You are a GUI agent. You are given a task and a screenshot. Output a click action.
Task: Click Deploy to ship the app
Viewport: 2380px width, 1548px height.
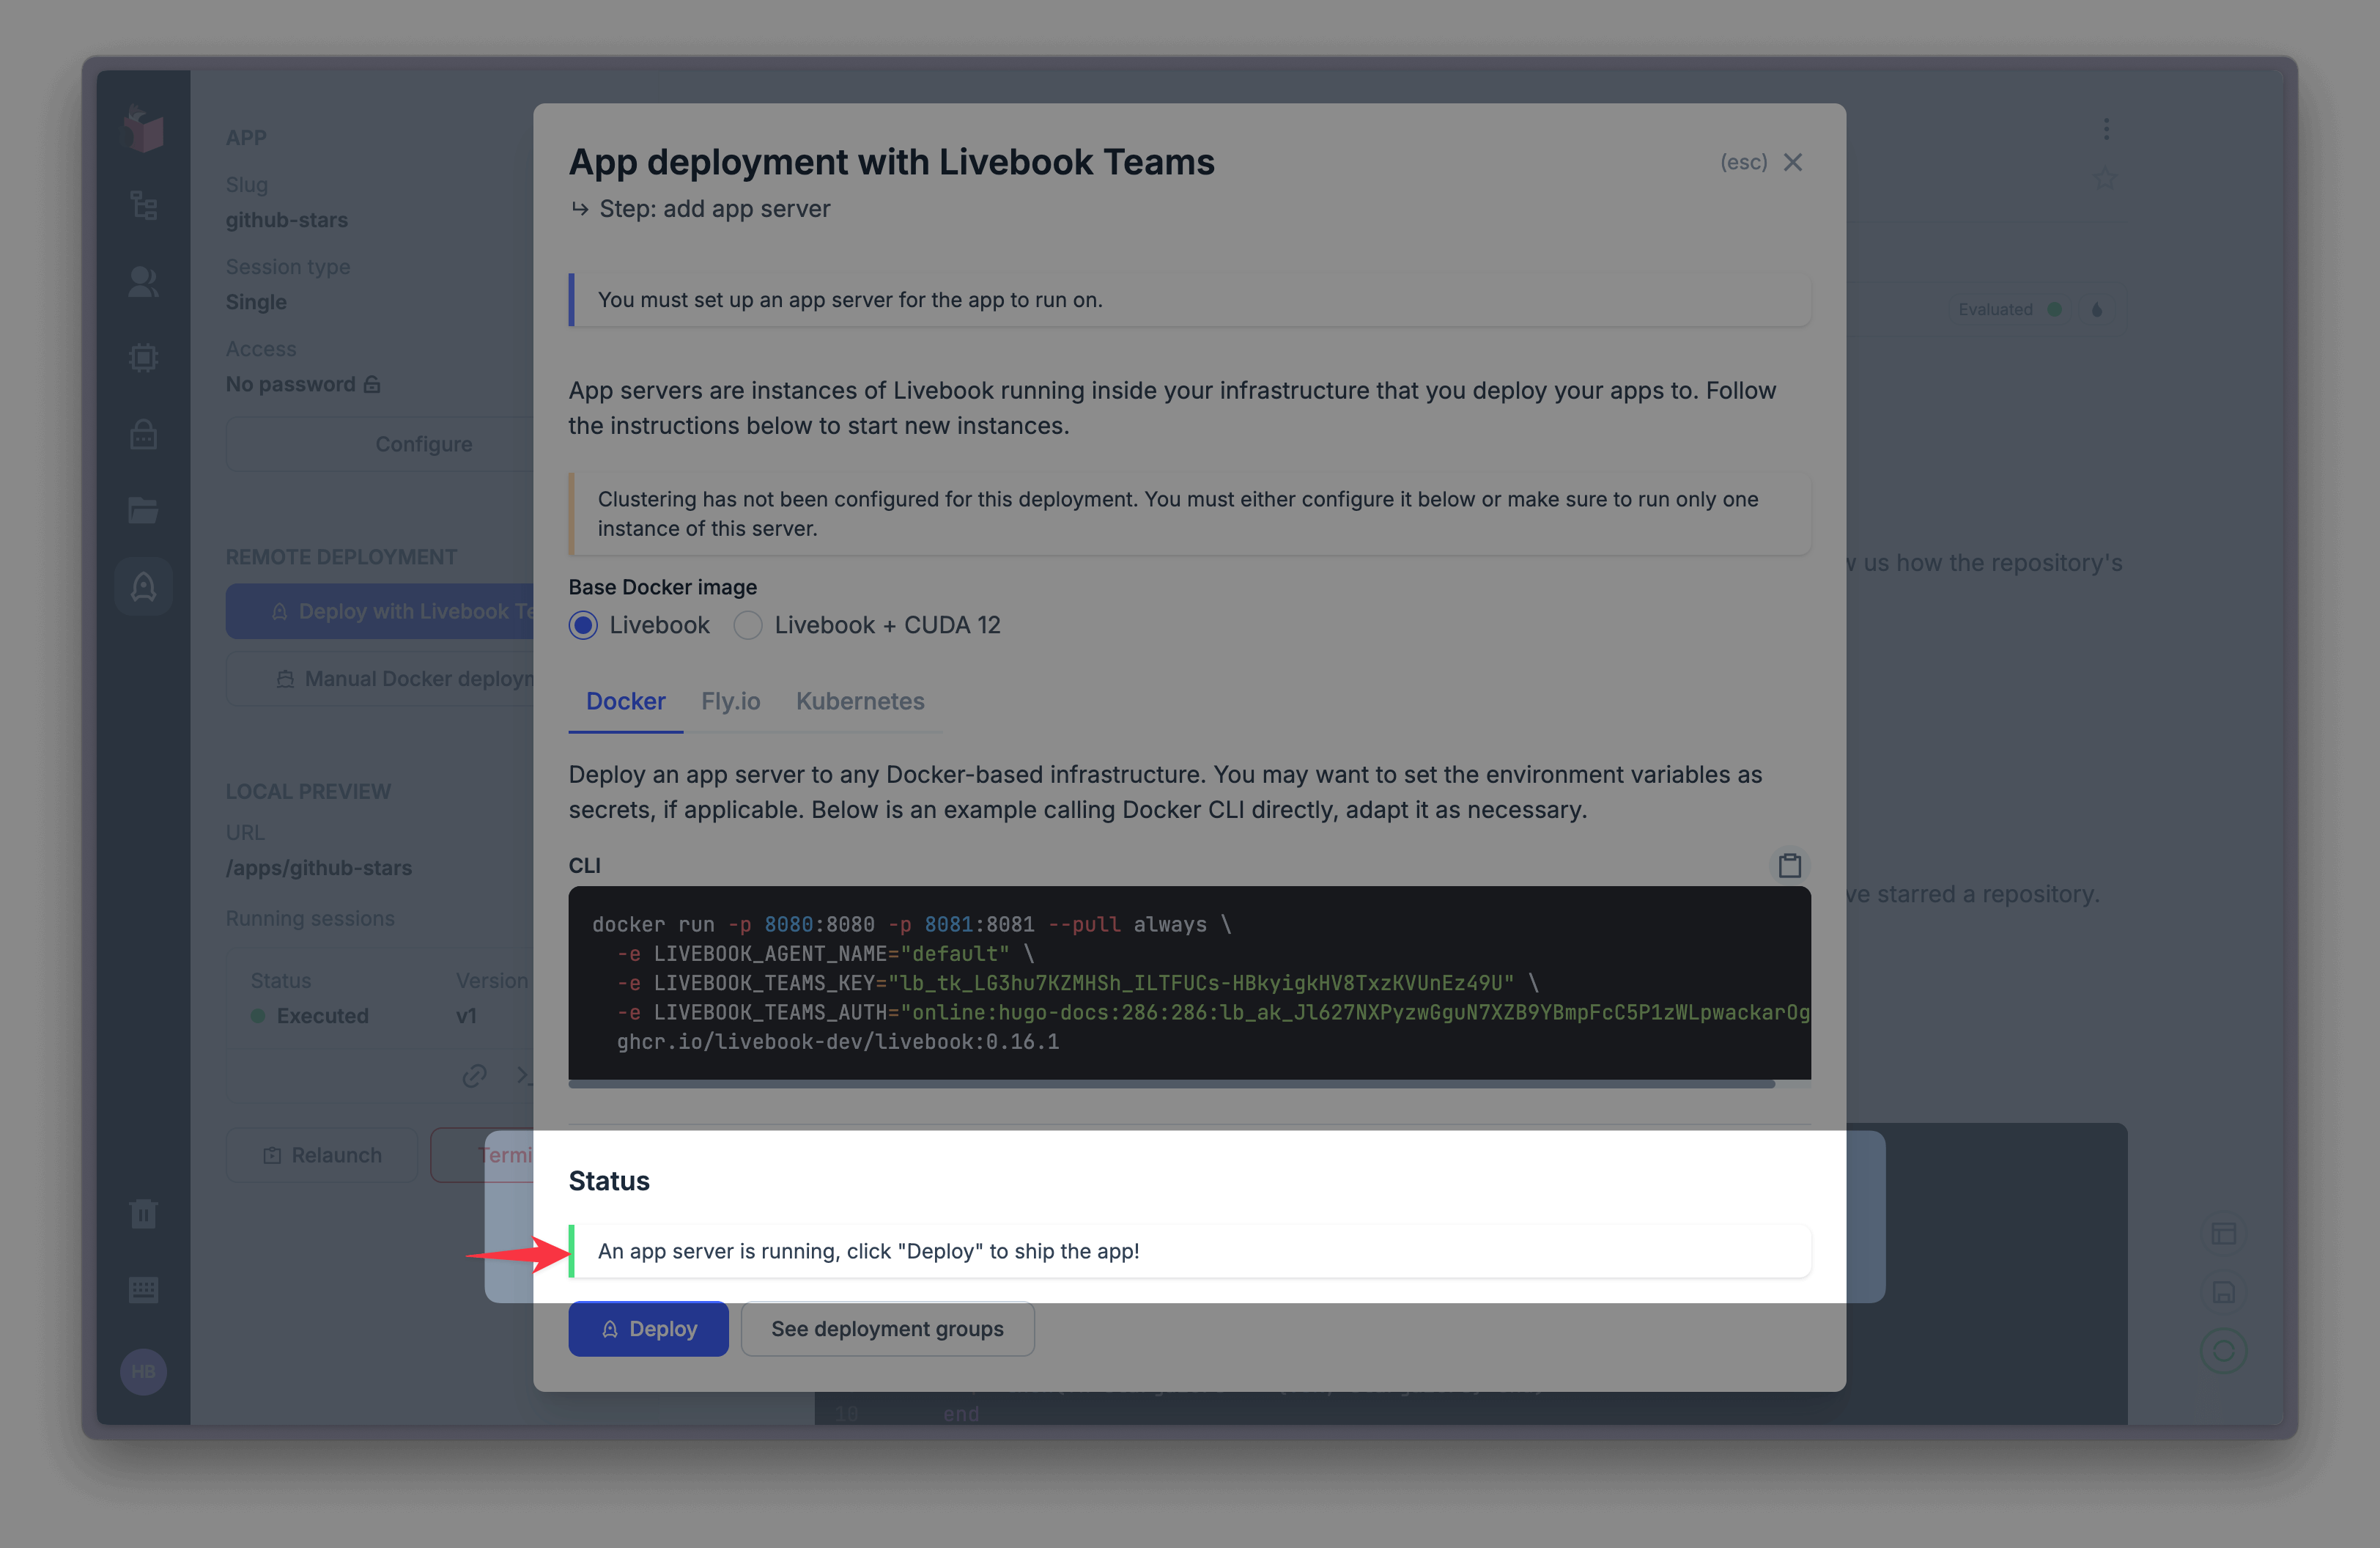[648, 1328]
